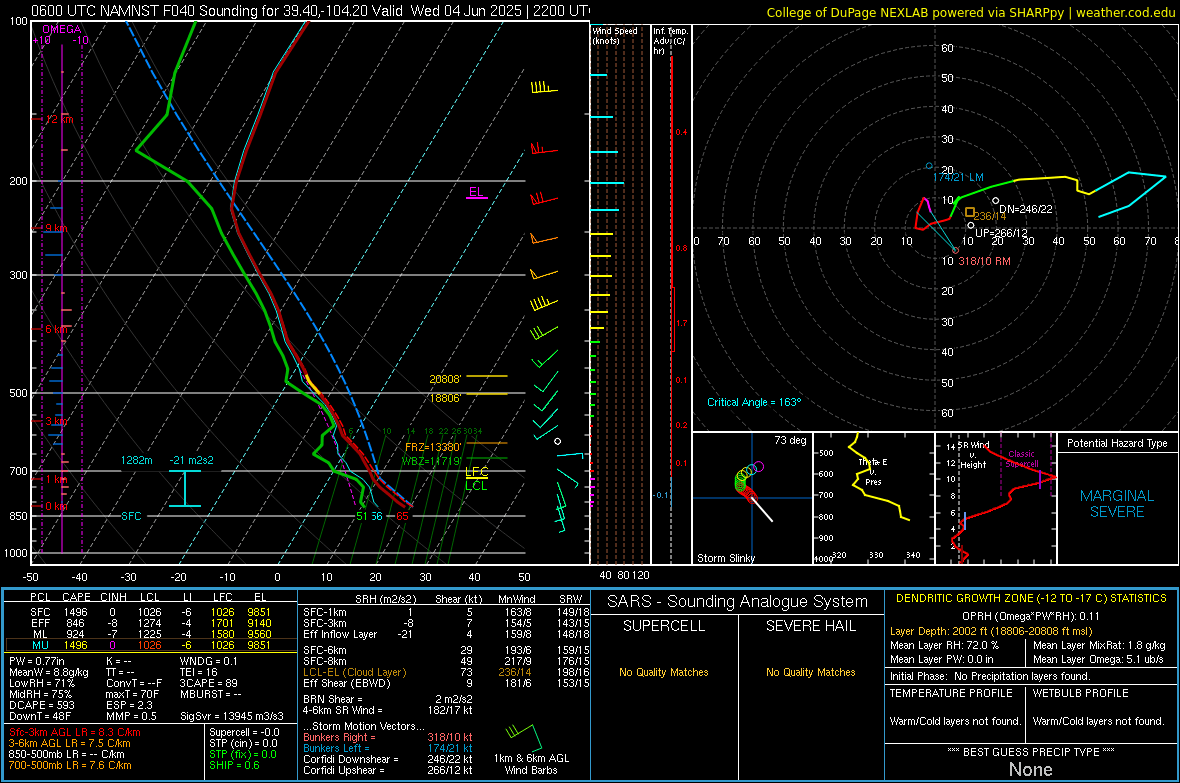Select the EFF parcel row label
The height and width of the screenshot is (783, 1180).
pyautogui.click(x=40, y=623)
